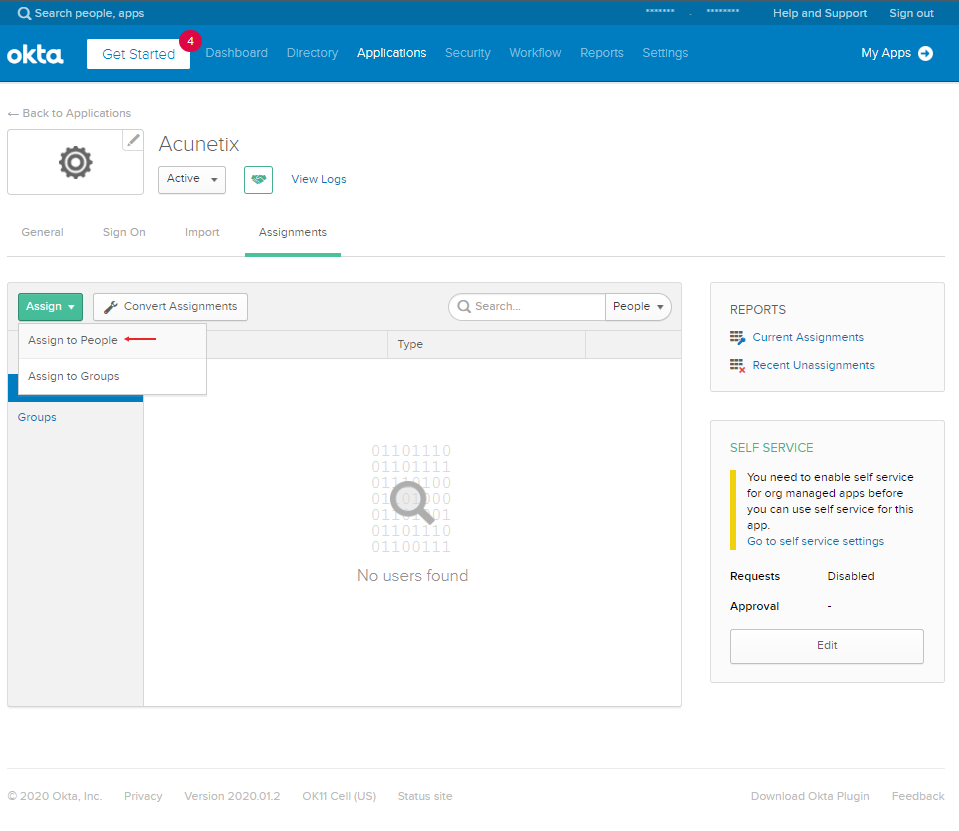This screenshot has width=959, height=831.
Task: Click the Edit button in Self Service
Action: click(x=826, y=646)
